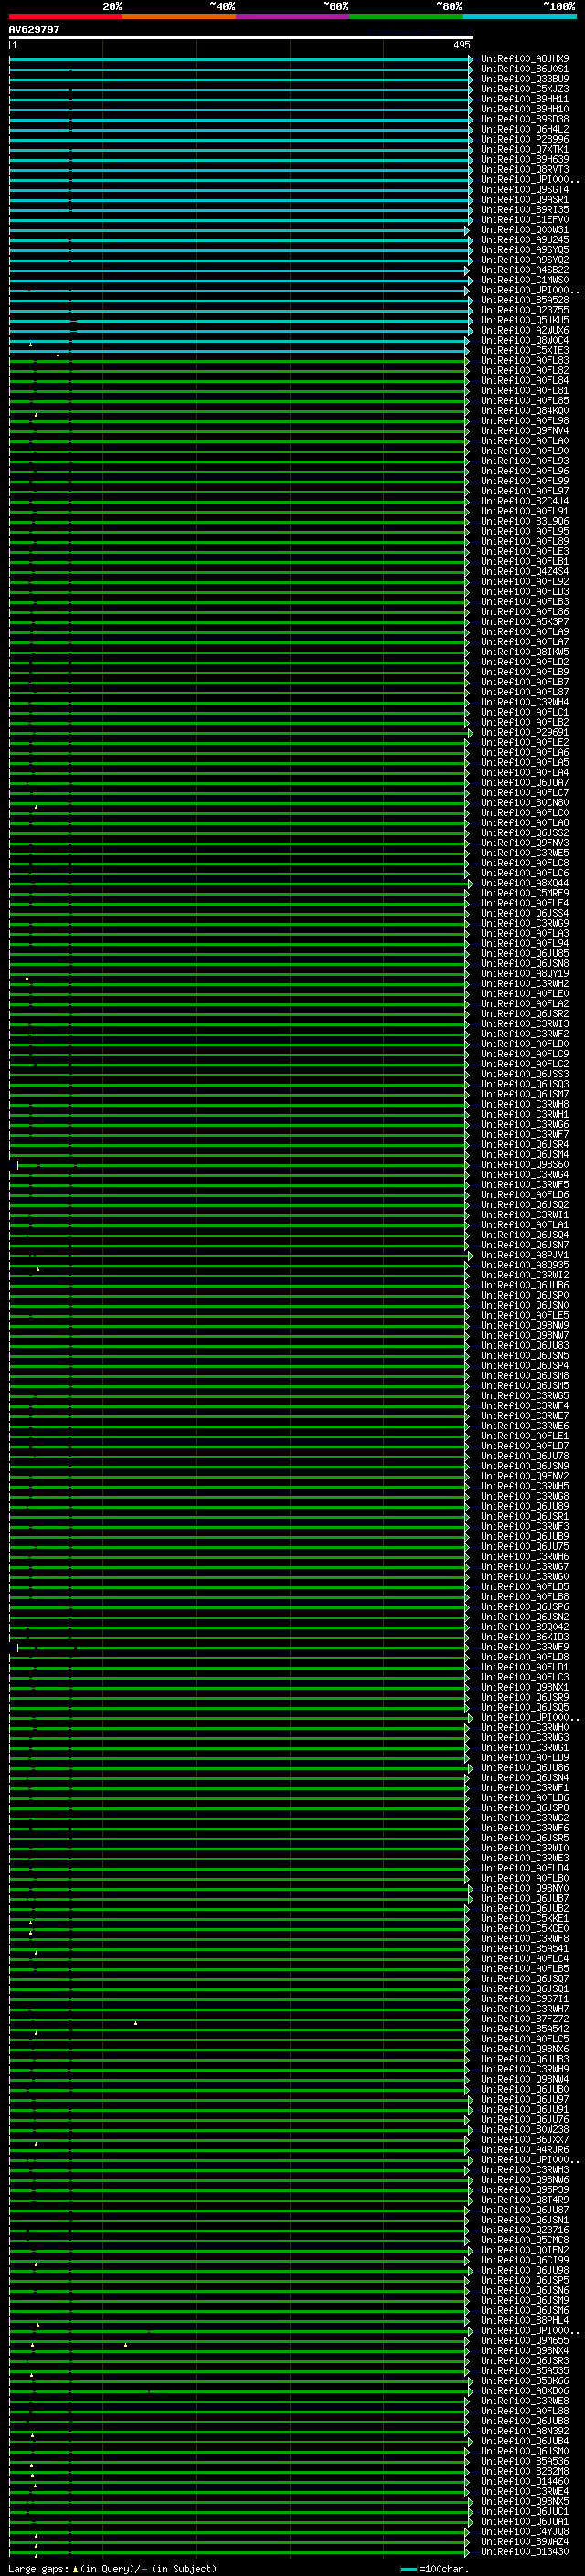Select the UniRef100_B9H639 label
Viewport: 585px width, 2576px height.
524,159
